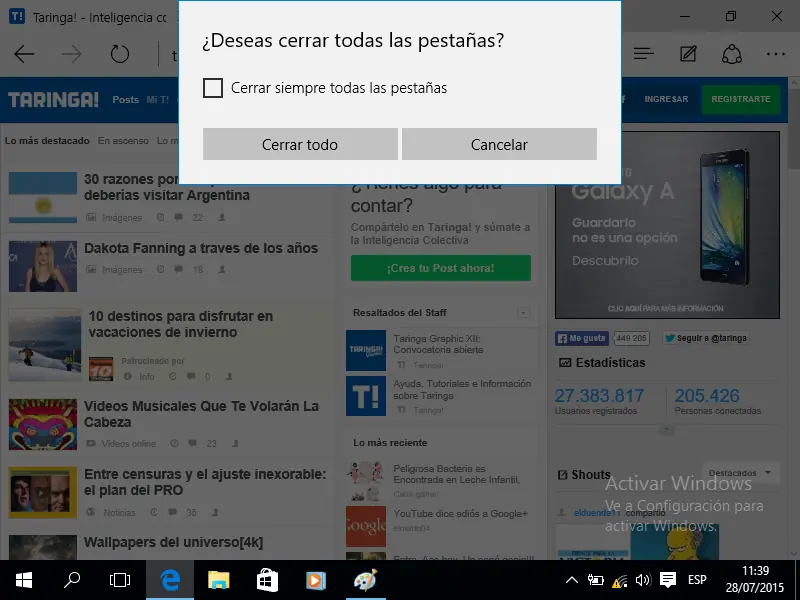Click the 'Cerrar todo' button
800x600 pixels.
click(300, 144)
